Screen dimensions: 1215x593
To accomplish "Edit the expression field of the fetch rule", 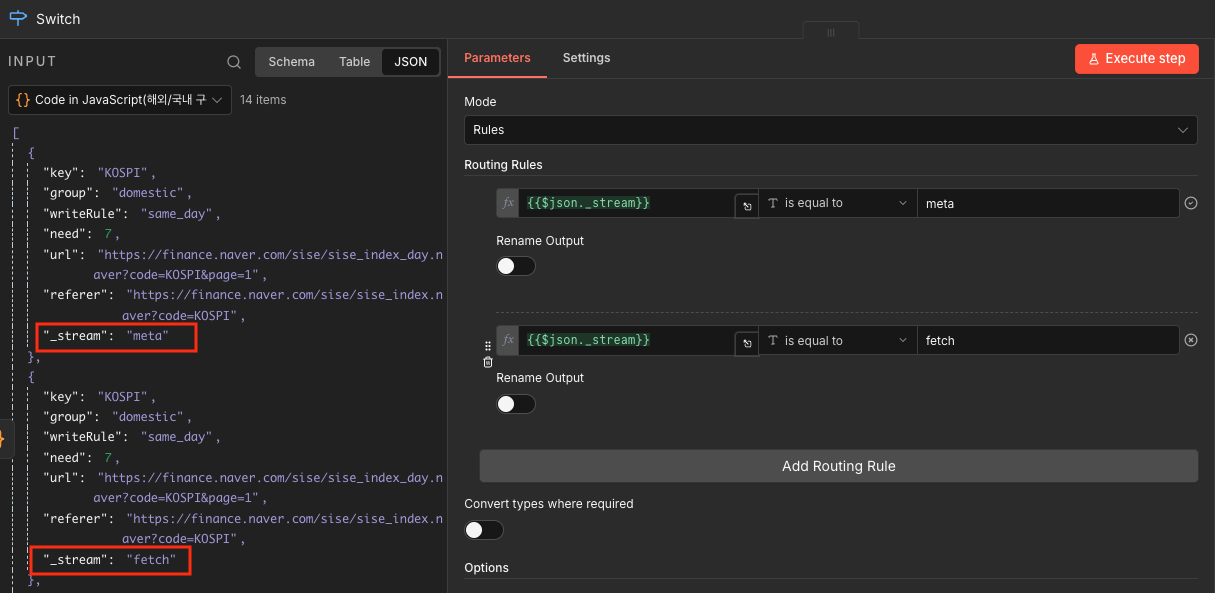I will pyautogui.click(x=626, y=340).
